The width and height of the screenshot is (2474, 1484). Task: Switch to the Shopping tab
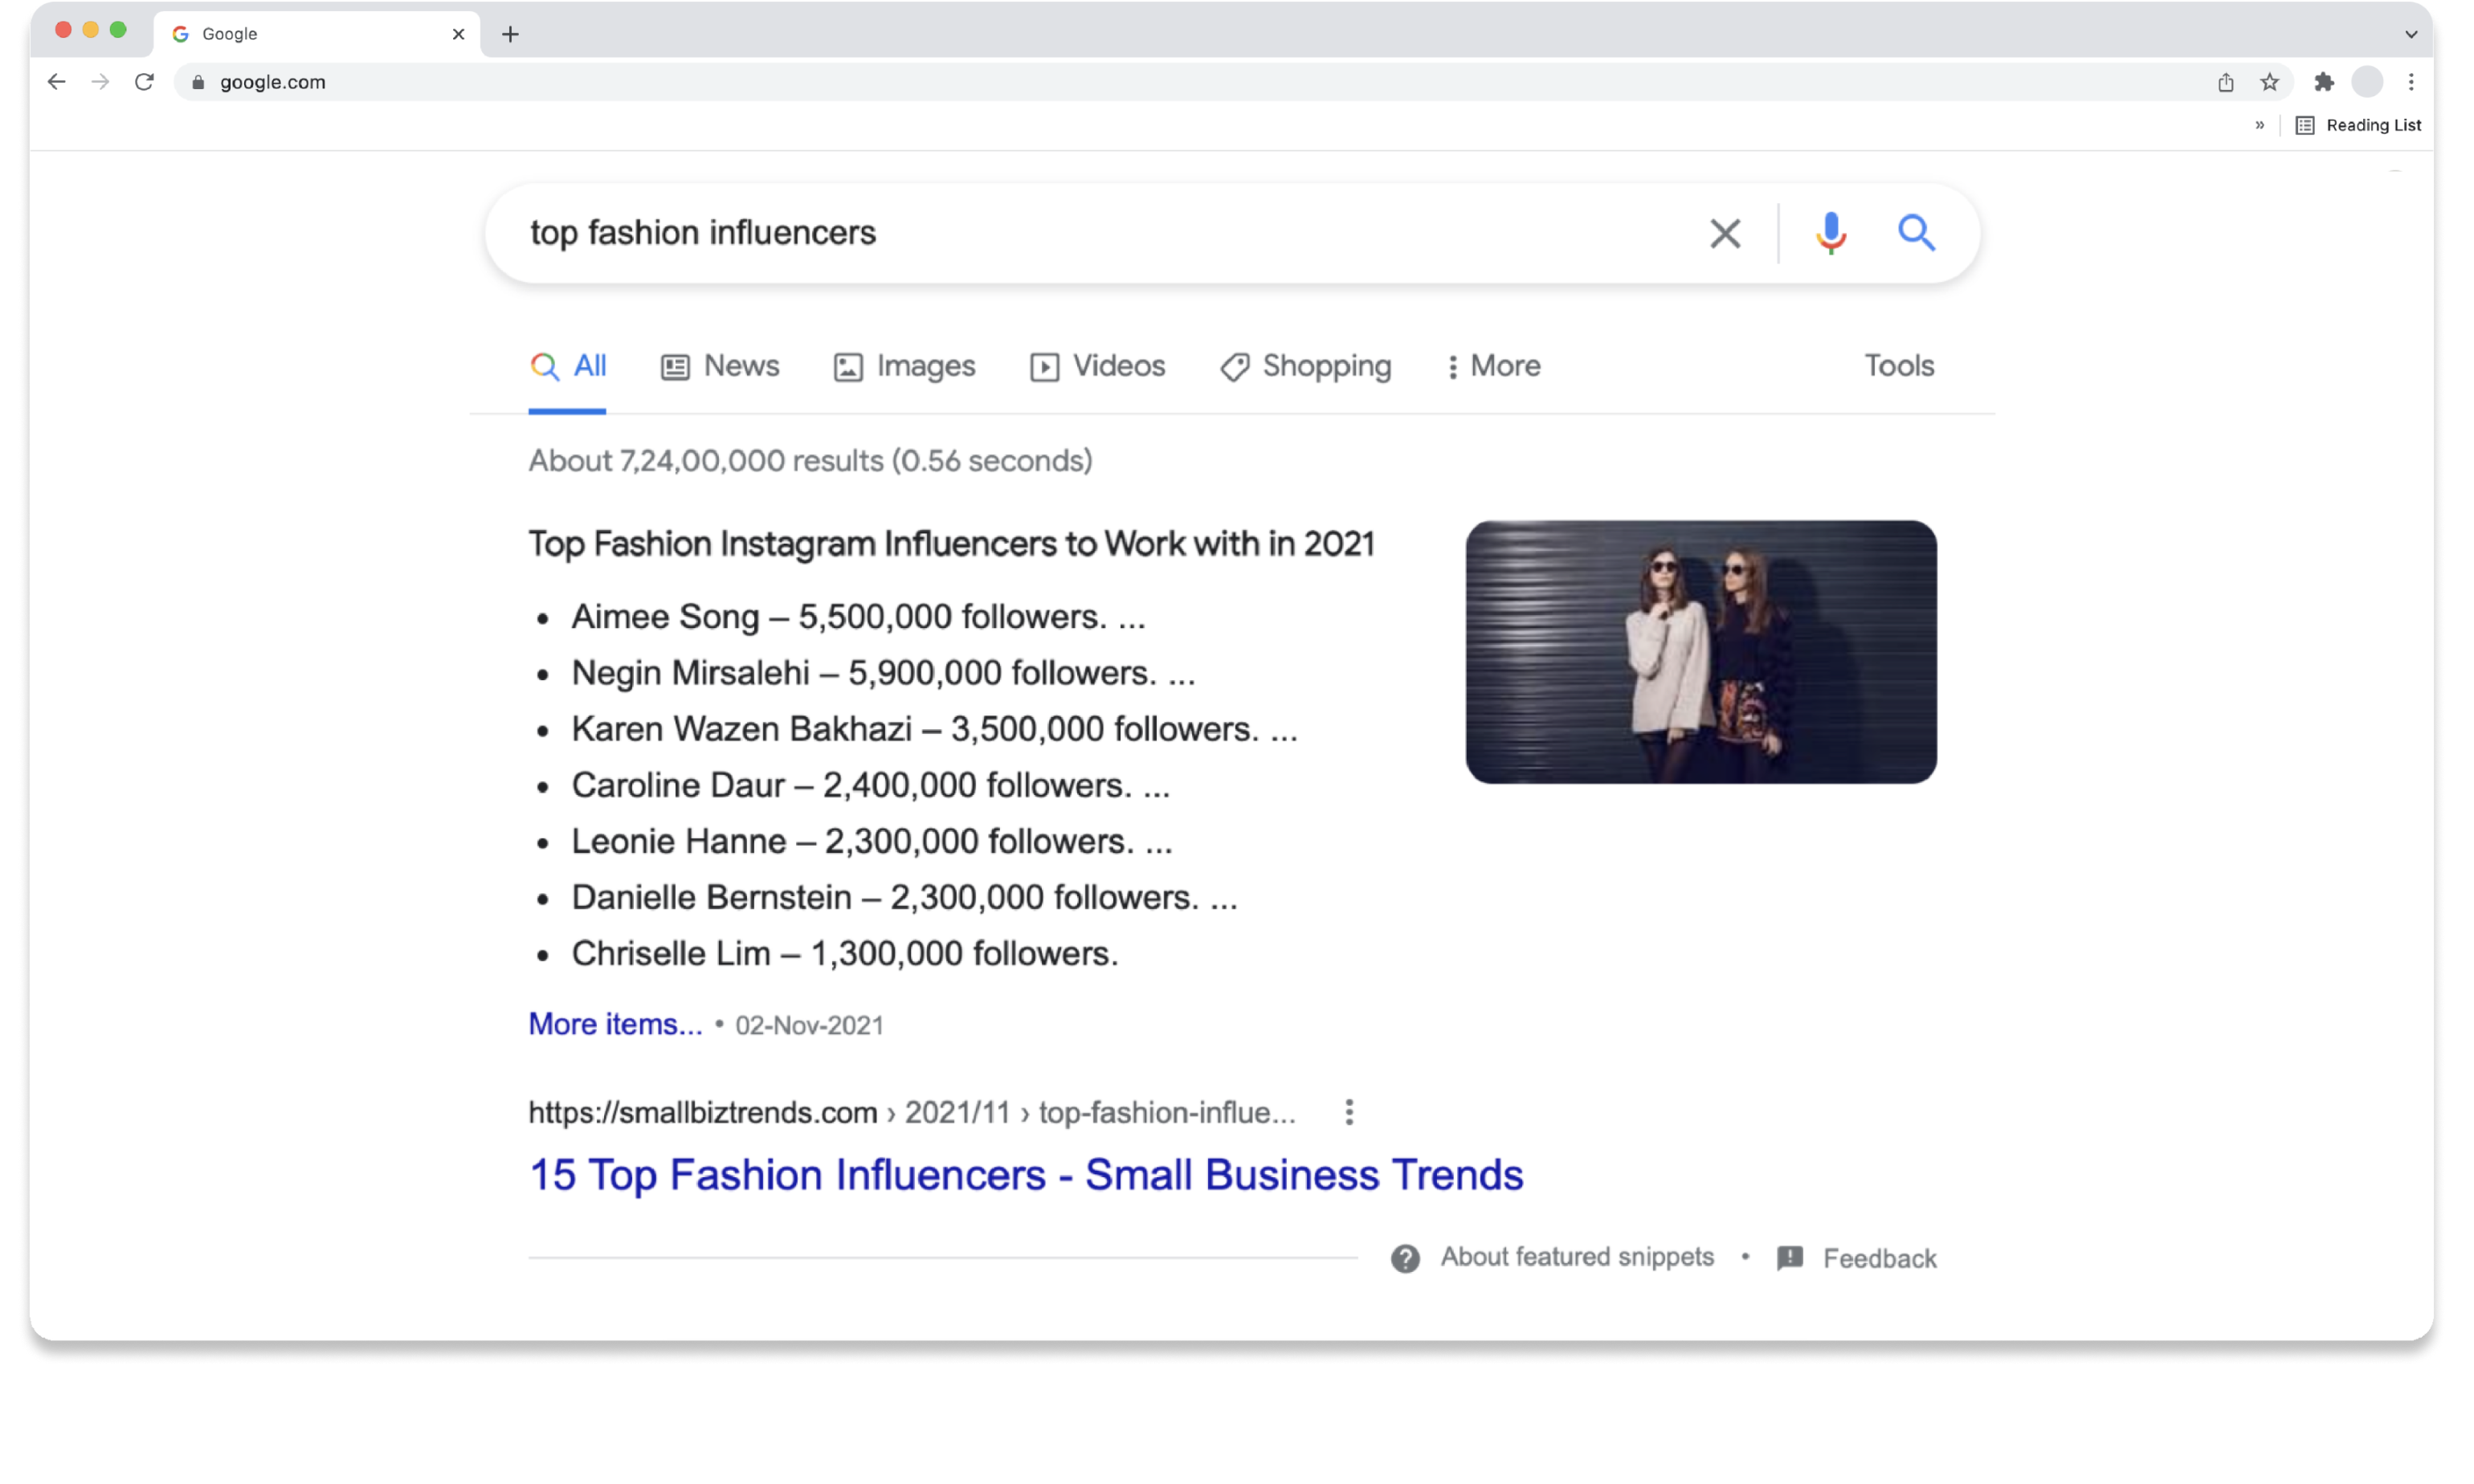pos(1305,366)
